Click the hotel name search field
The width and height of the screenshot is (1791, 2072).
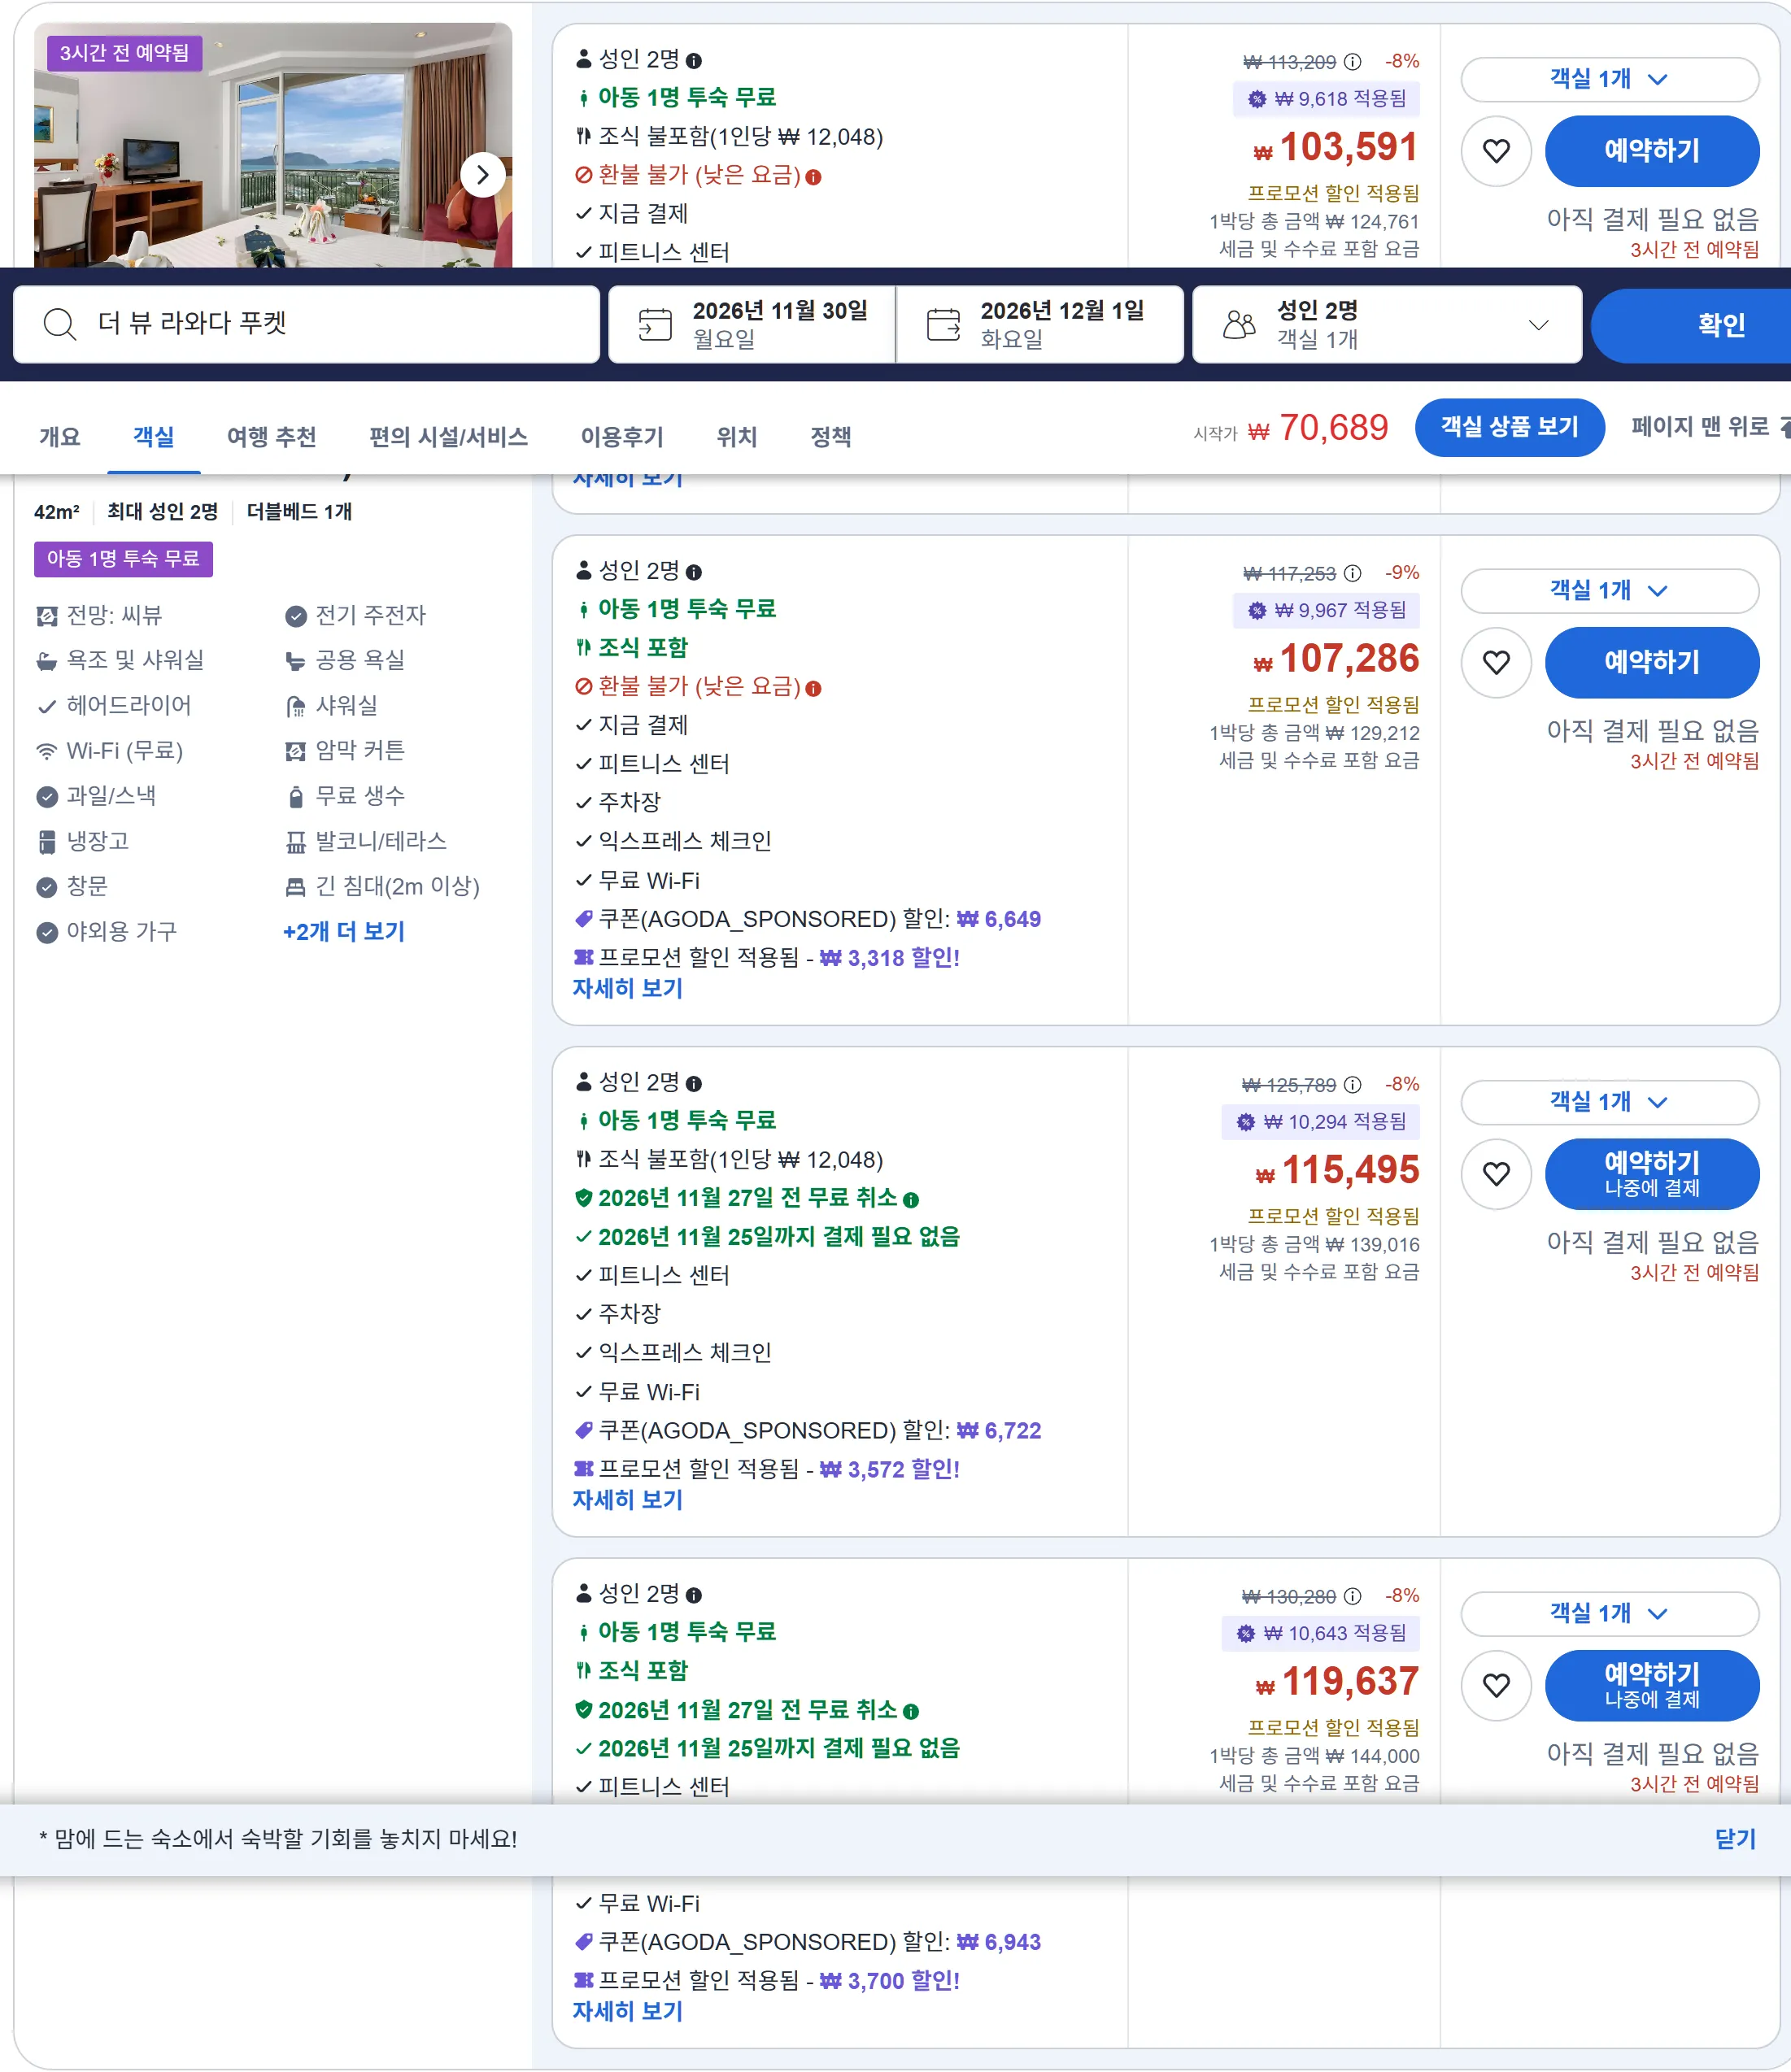pos(306,324)
